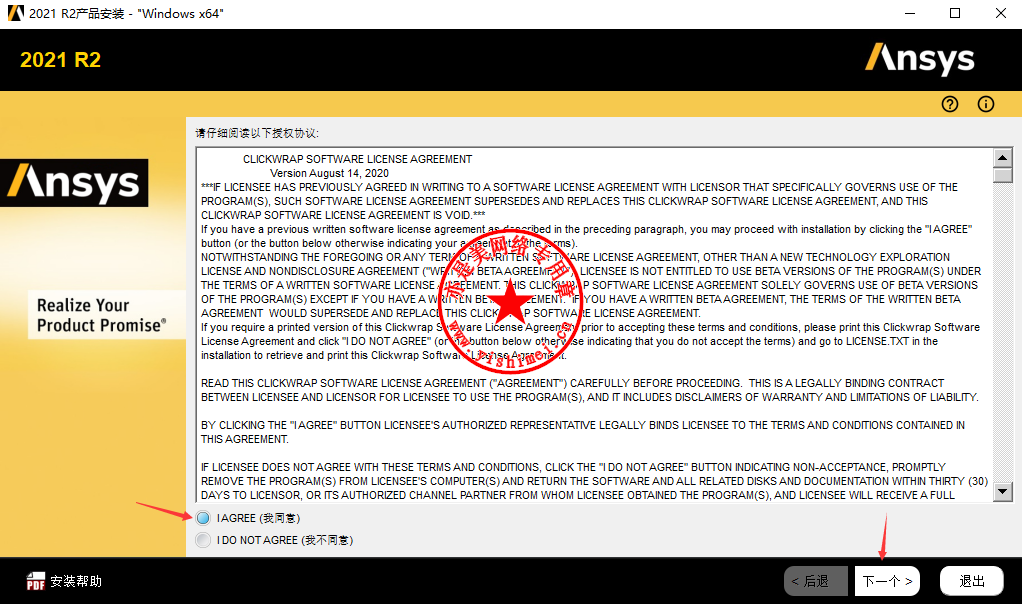Maximize the installer window
This screenshot has width=1022, height=604.
[955, 13]
